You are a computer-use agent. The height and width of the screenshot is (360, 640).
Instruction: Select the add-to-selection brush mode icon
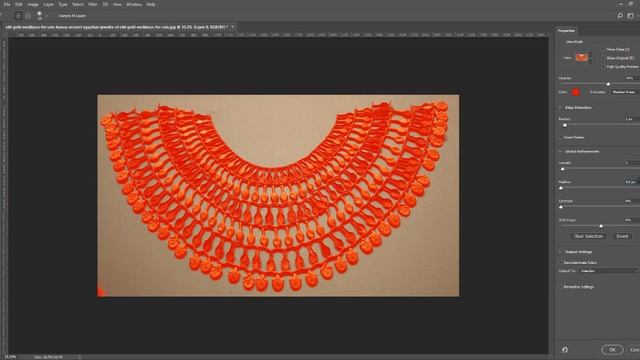[18, 16]
